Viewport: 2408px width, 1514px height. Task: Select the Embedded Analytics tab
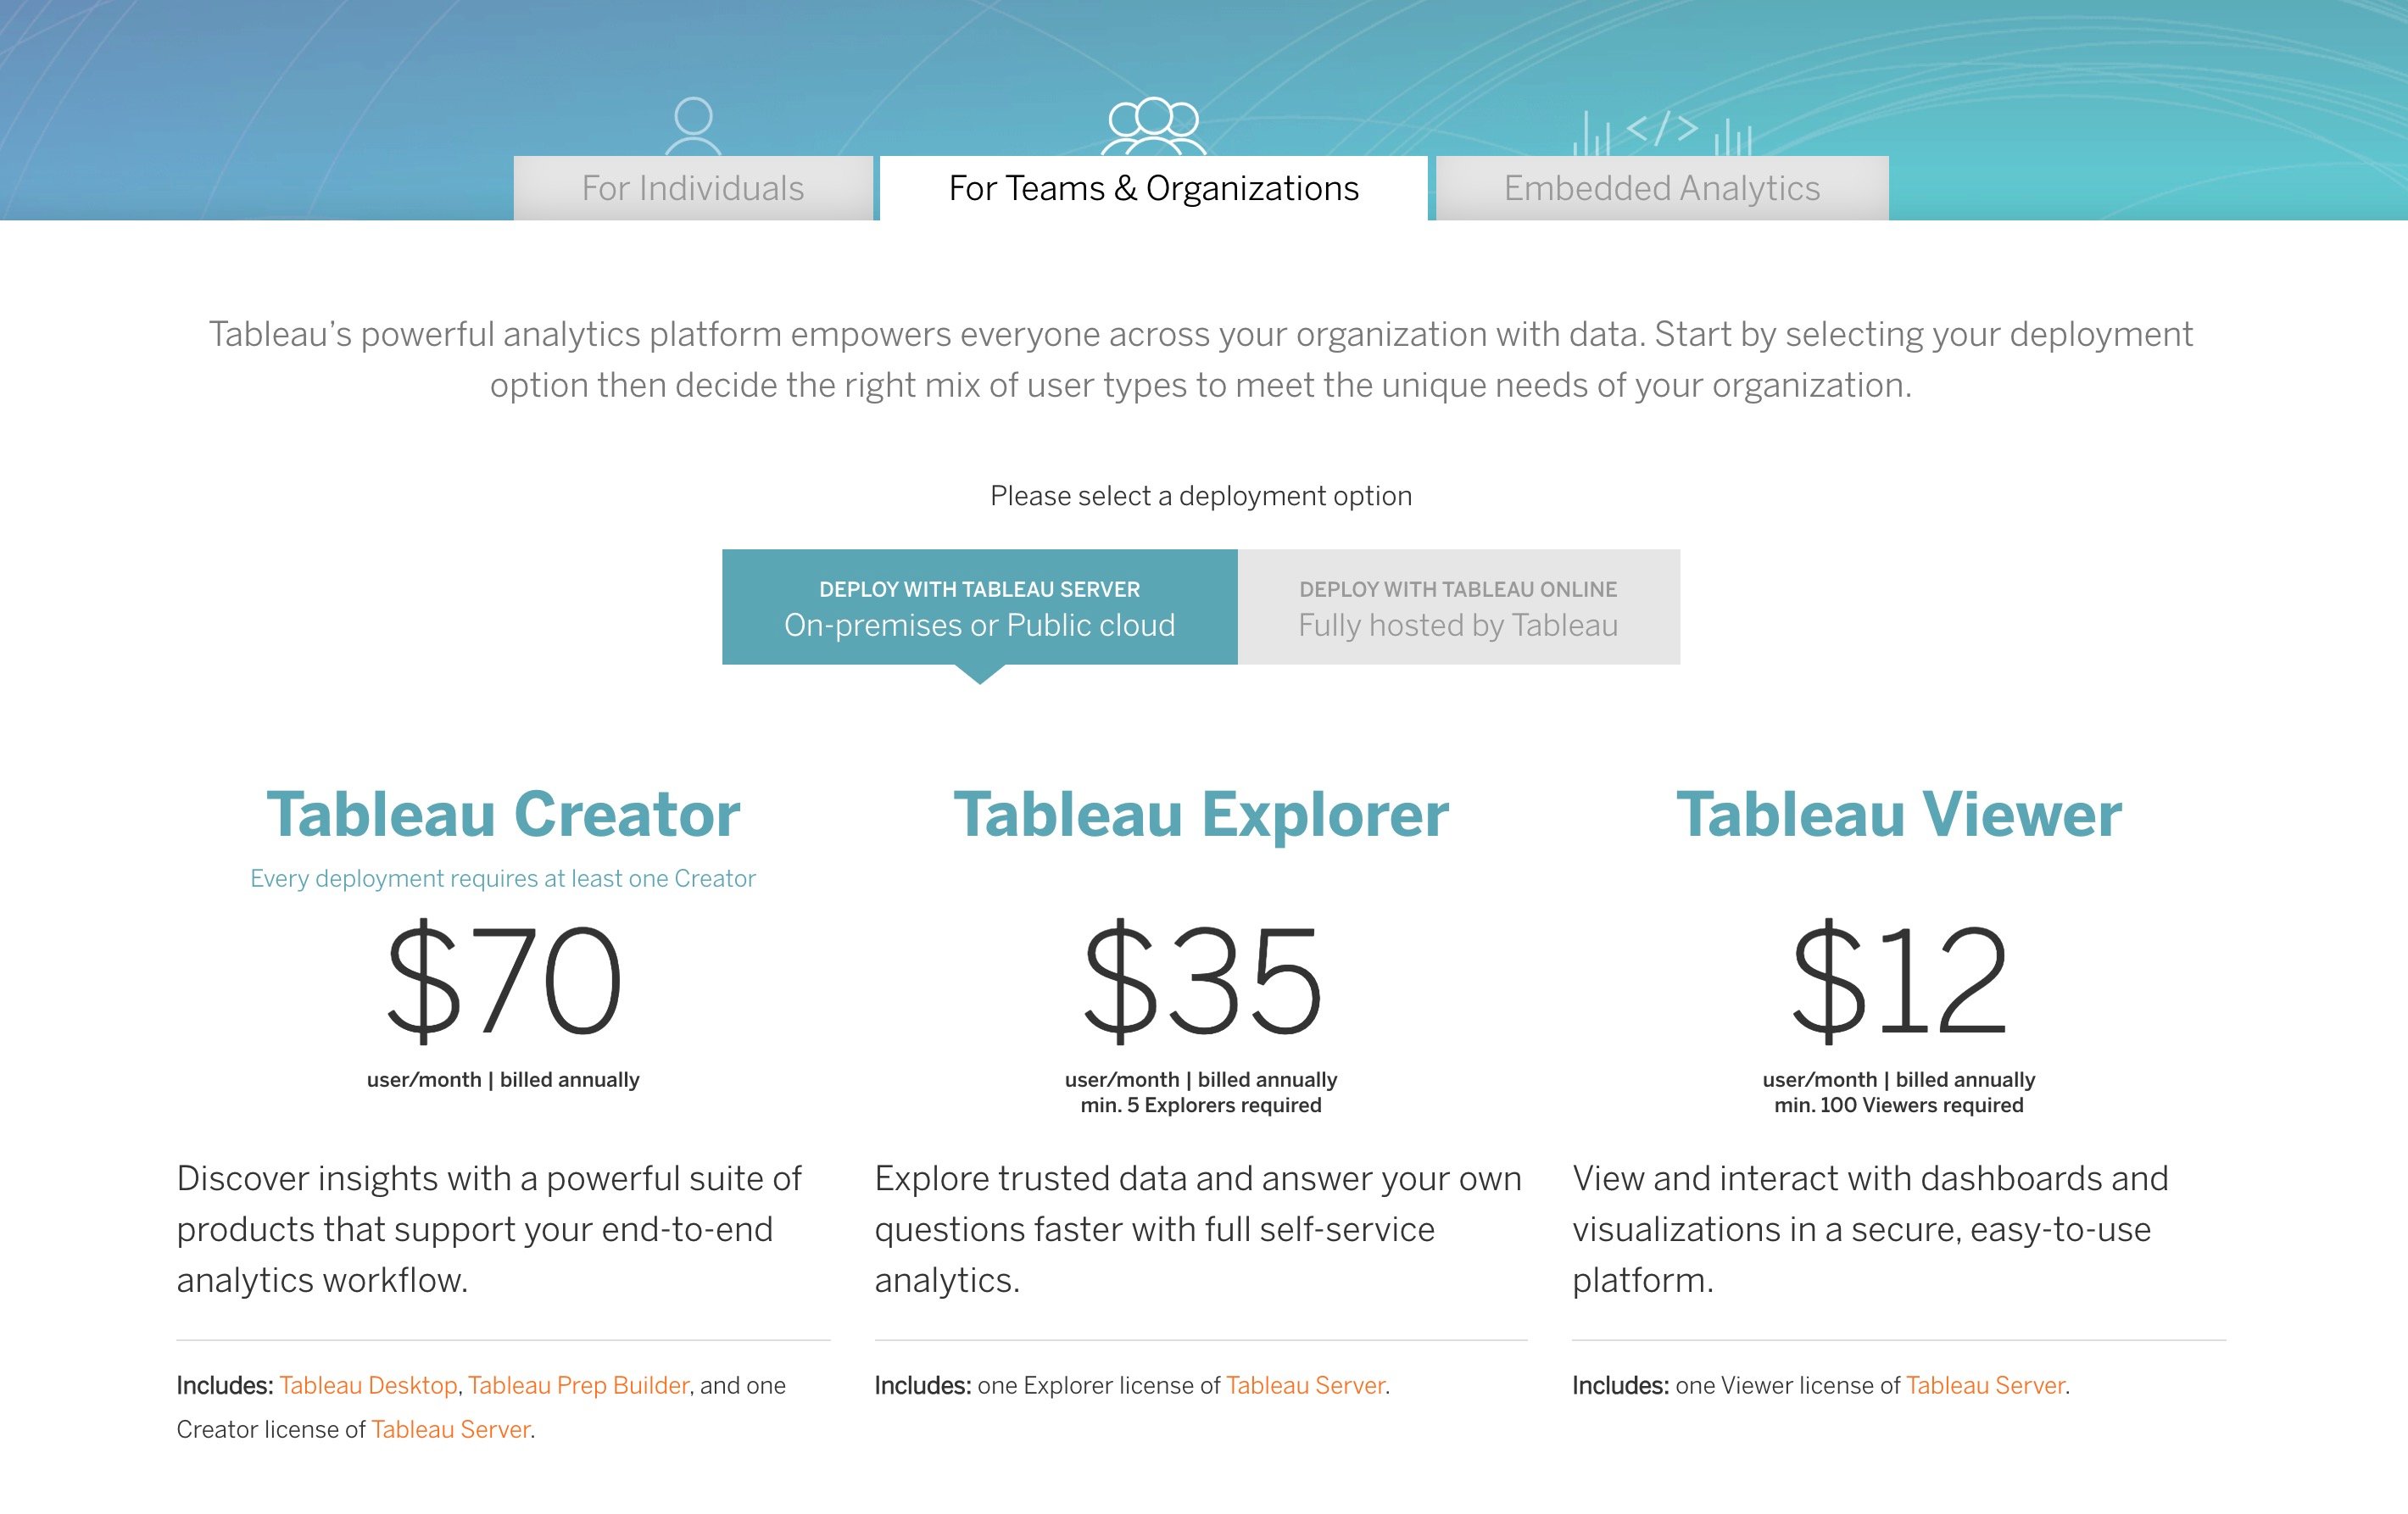point(1658,186)
